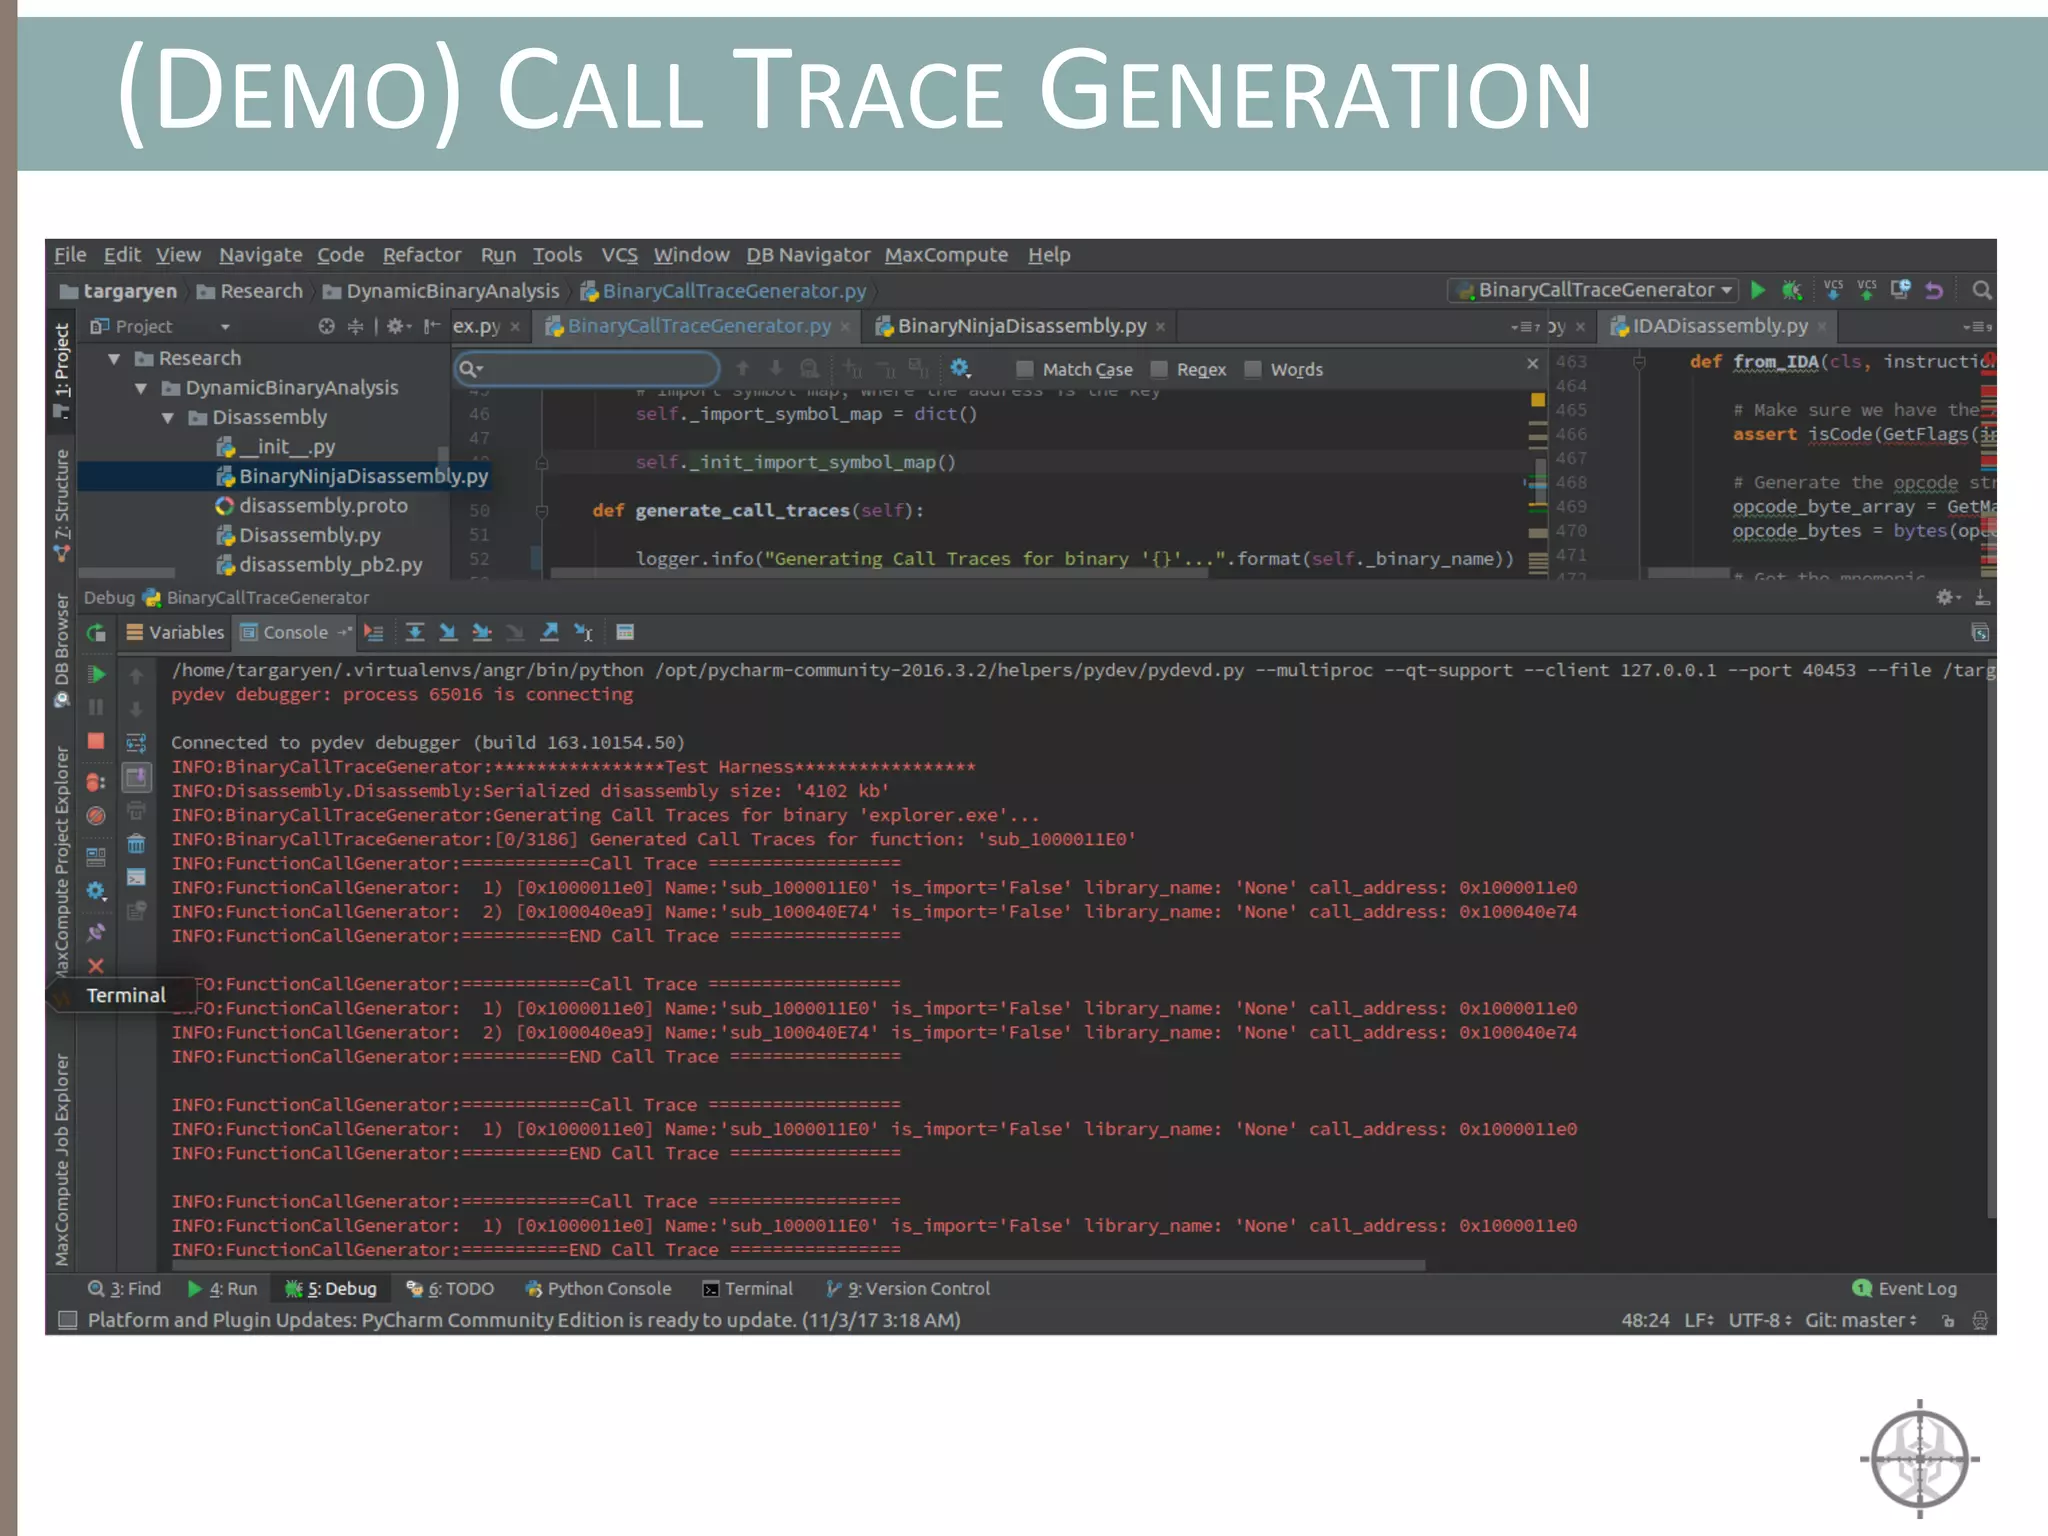Click Step Over in debugger toolbar
The width and height of the screenshot is (2048, 1536).
coord(415,632)
